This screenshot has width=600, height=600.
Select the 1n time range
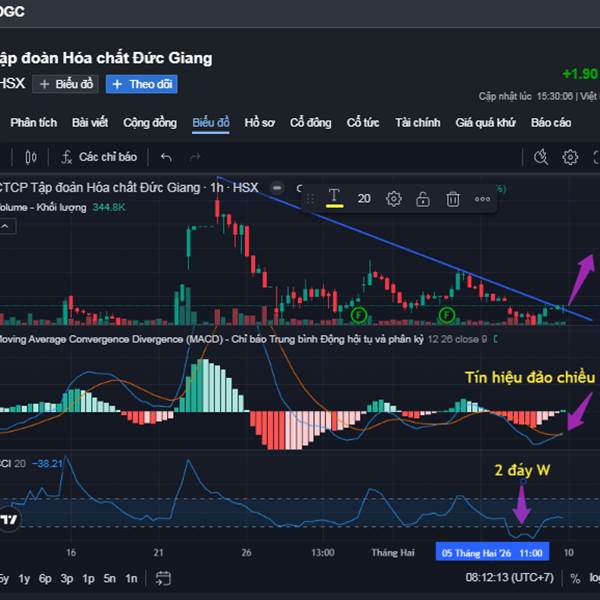tap(131, 578)
